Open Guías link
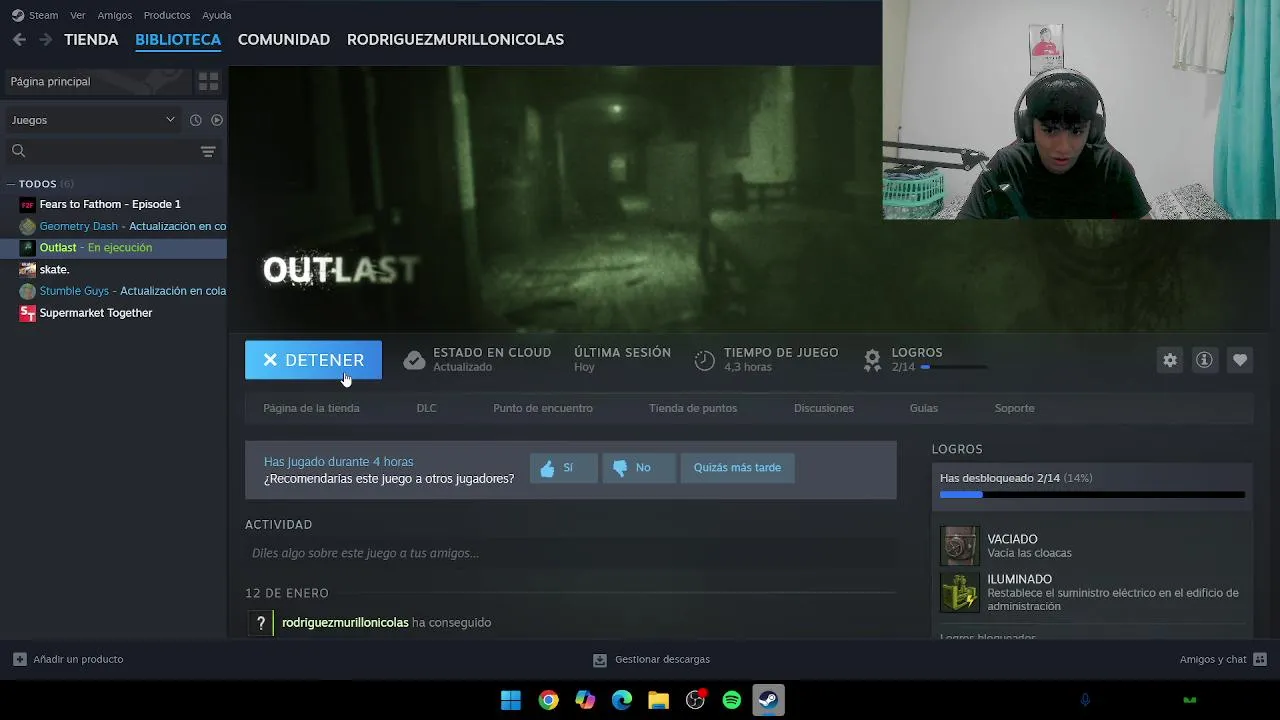 pyautogui.click(x=924, y=408)
